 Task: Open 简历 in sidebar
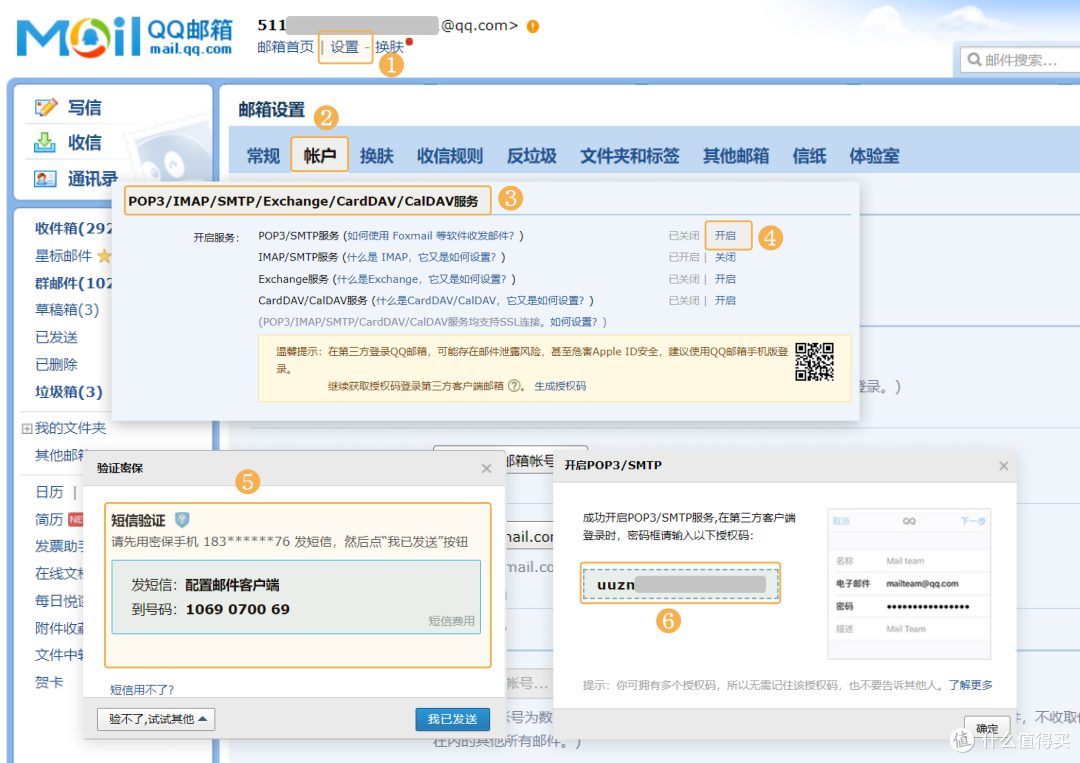coord(49,519)
